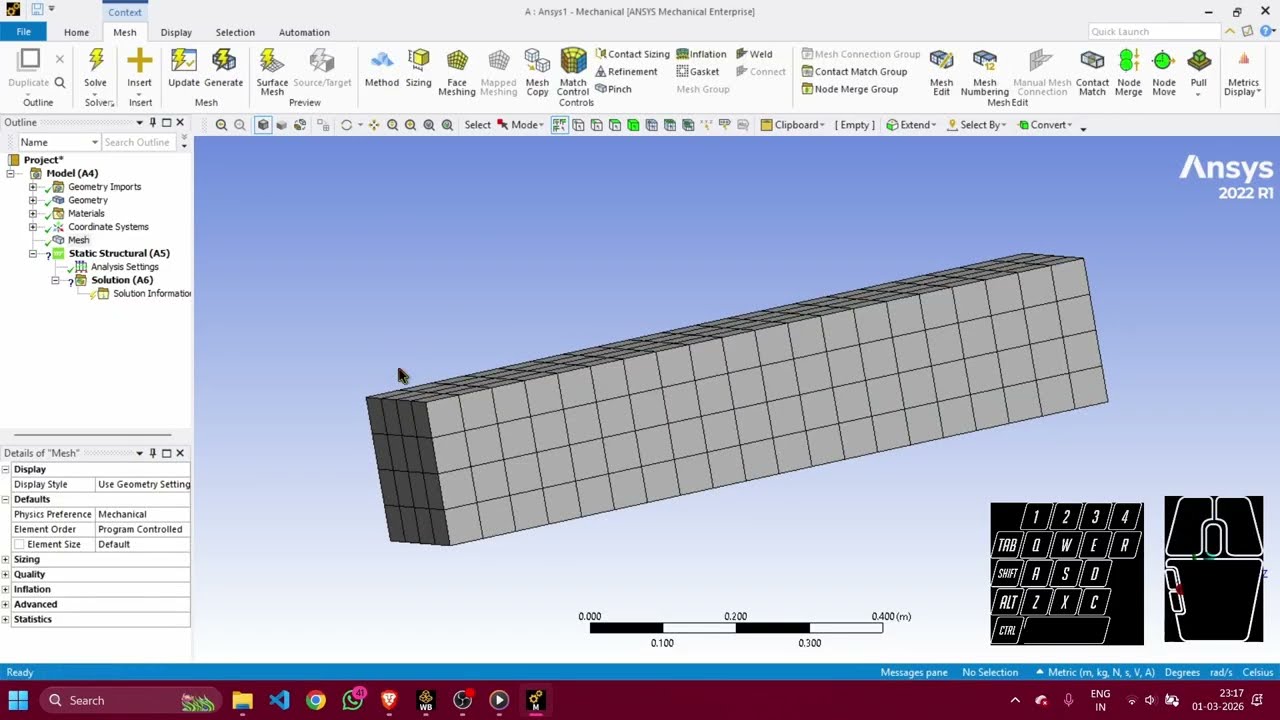Click the Update mesh icon
Viewport: 1280px width, 720px height.
pyautogui.click(x=183, y=61)
